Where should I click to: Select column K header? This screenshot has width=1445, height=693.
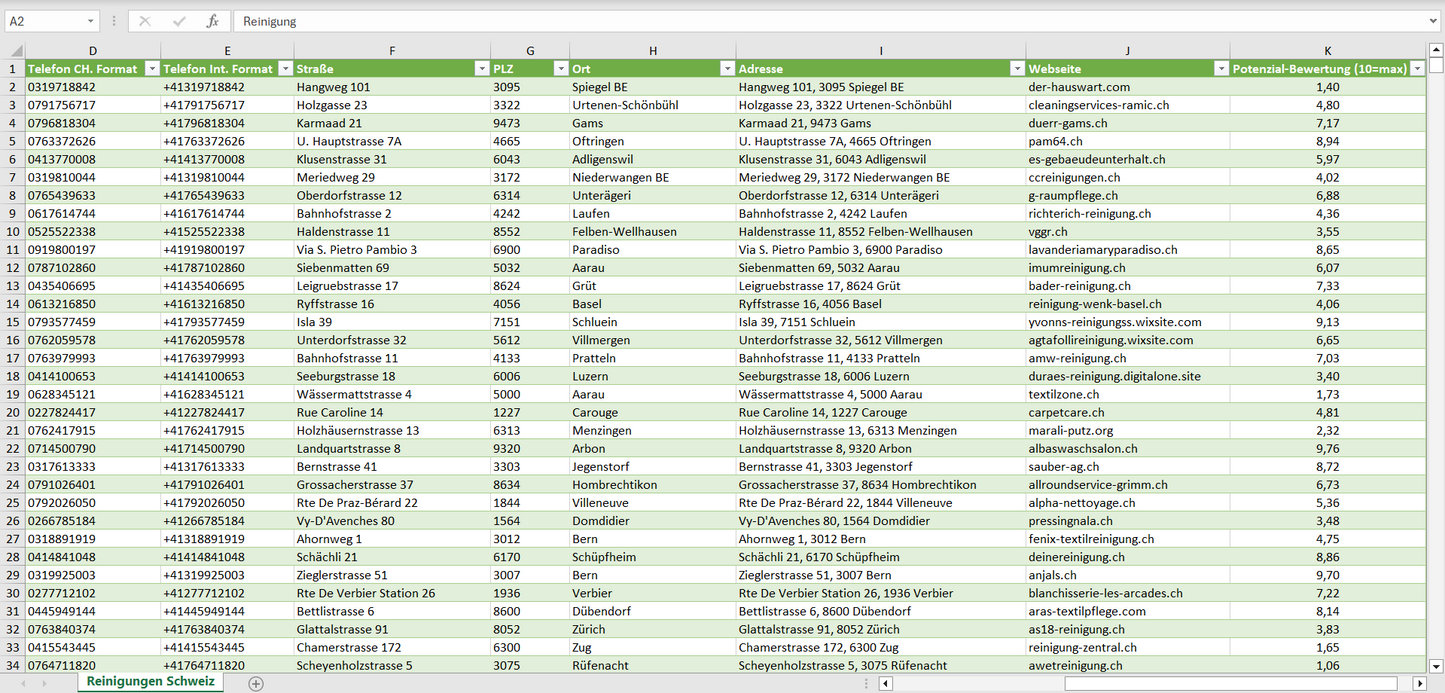(1327, 51)
